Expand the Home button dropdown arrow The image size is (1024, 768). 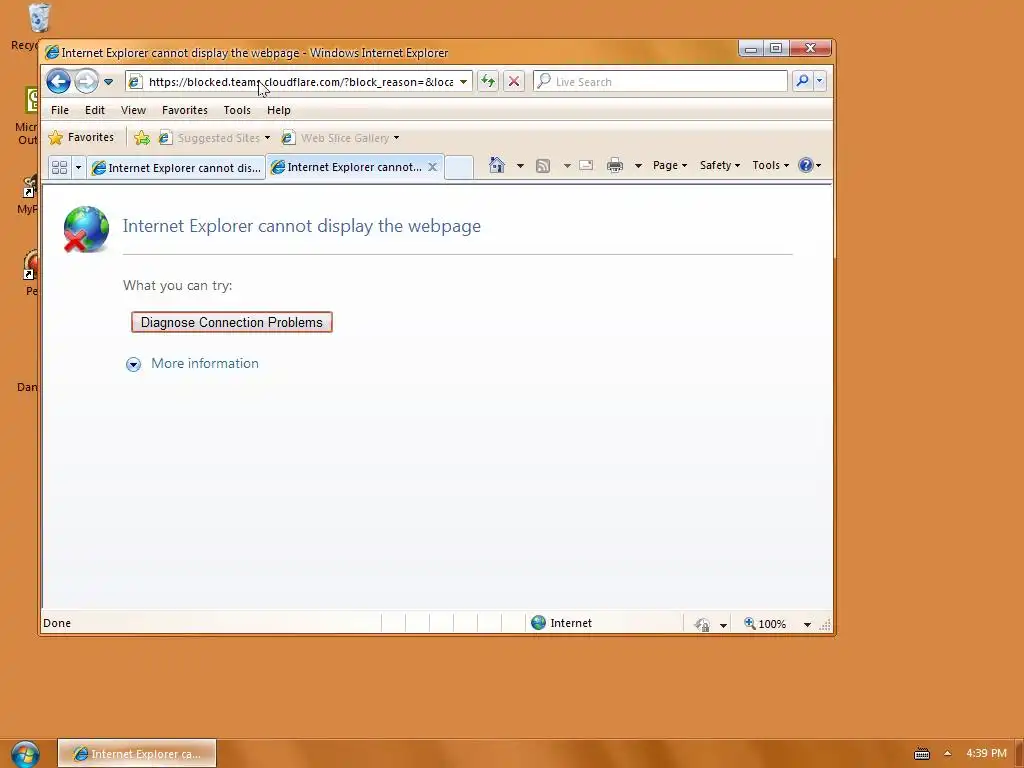(520, 166)
